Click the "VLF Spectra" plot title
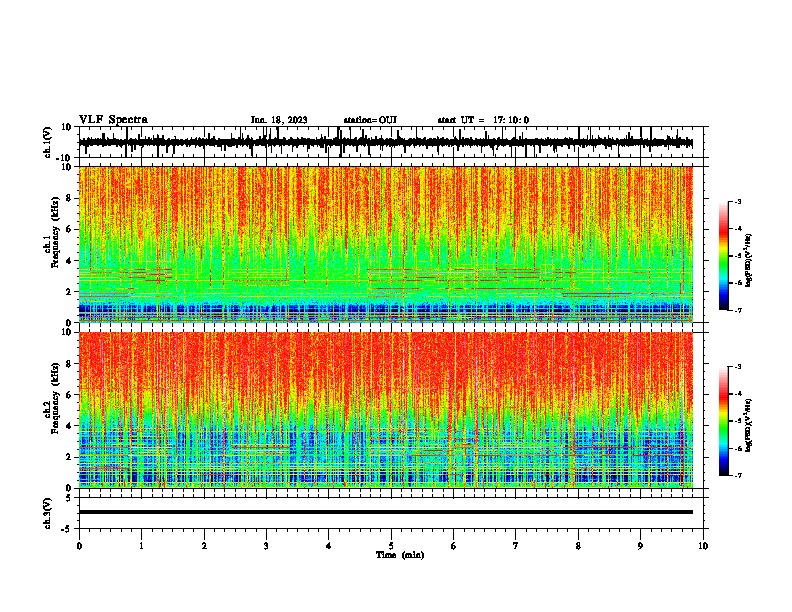Viewport: 792px width, 612px height. [x=113, y=120]
